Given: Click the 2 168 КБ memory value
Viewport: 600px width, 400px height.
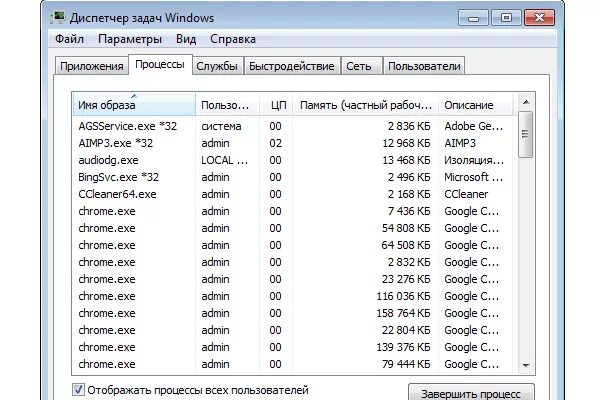Looking at the screenshot, I should [x=409, y=194].
